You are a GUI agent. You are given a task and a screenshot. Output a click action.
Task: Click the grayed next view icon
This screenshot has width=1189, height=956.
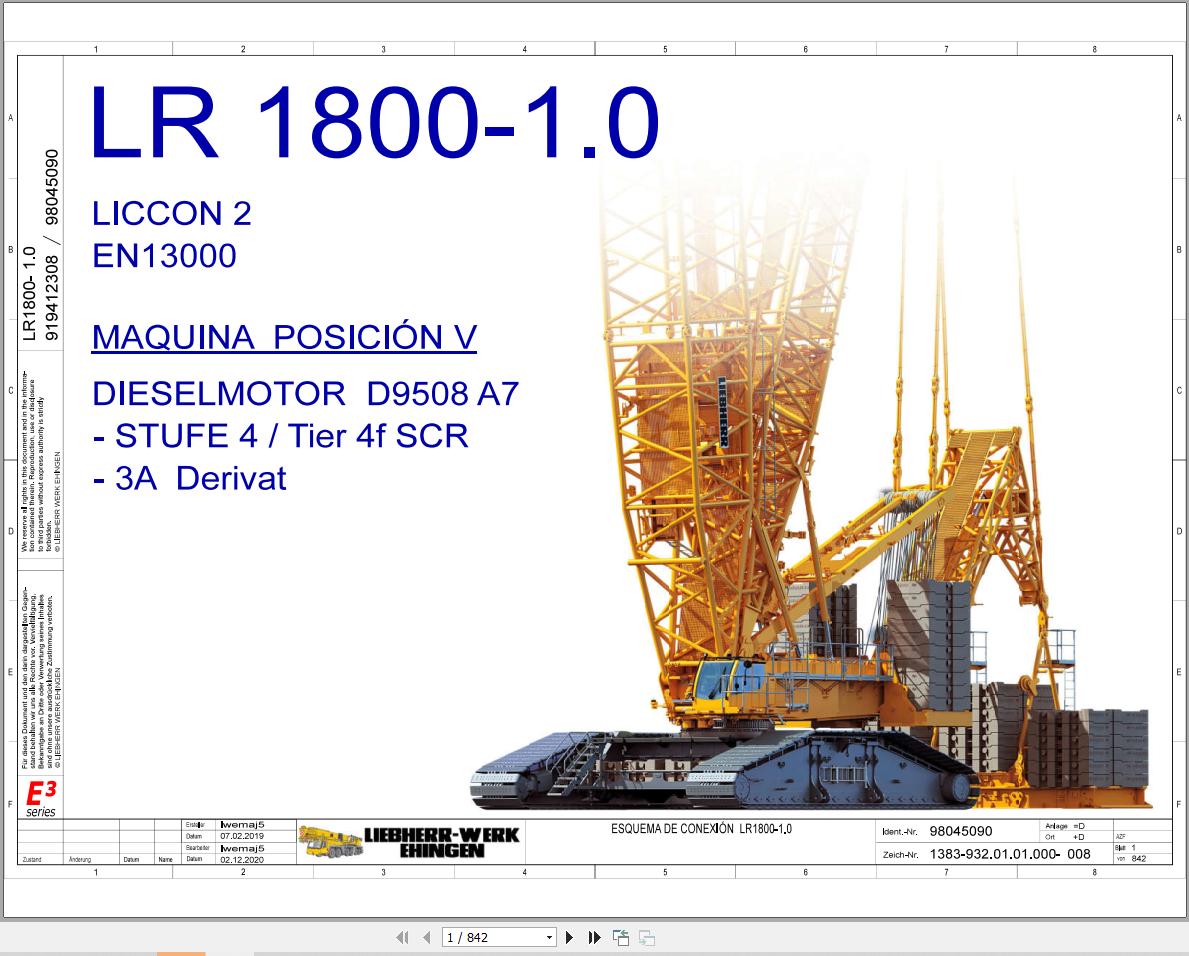click(647, 938)
